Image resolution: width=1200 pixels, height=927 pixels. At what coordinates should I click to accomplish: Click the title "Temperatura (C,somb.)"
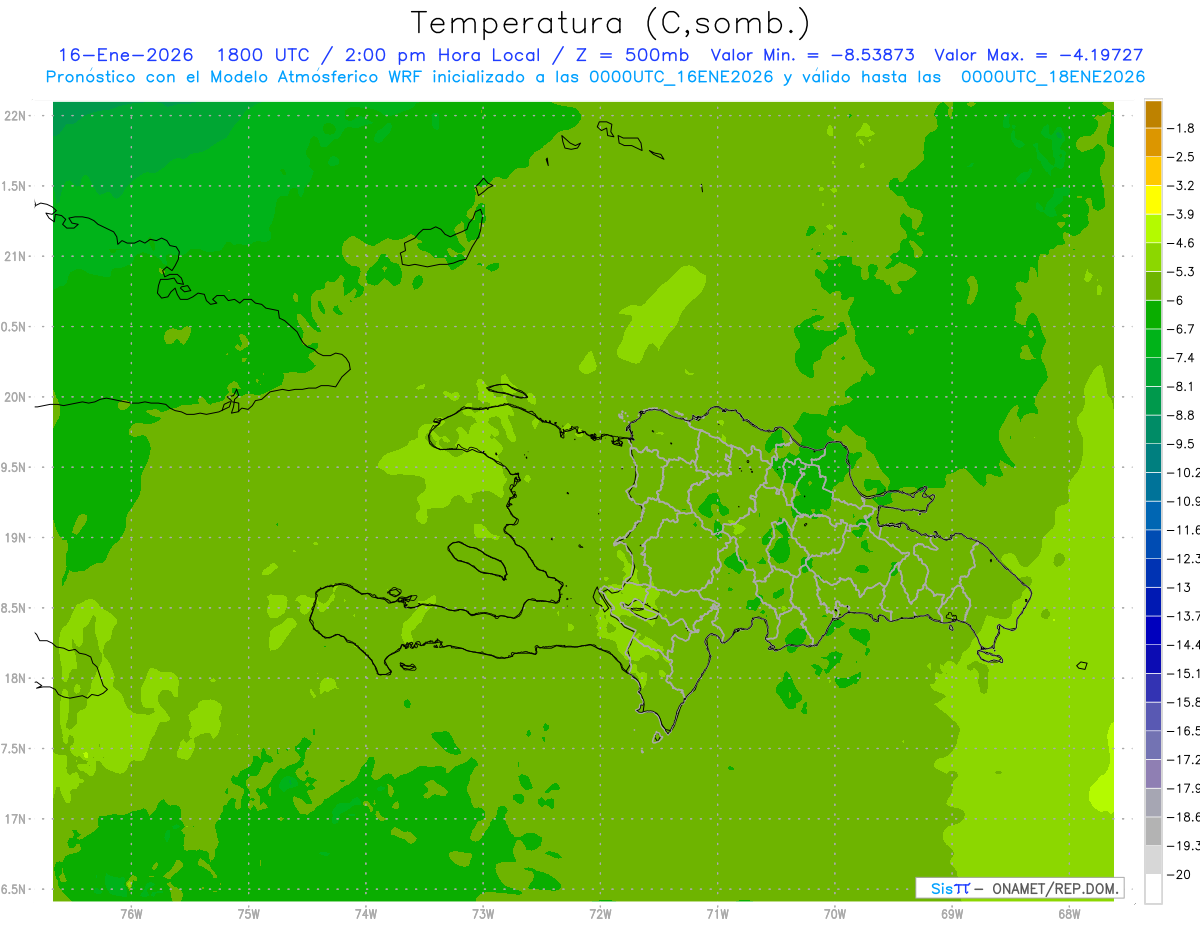tap(611, 23)
